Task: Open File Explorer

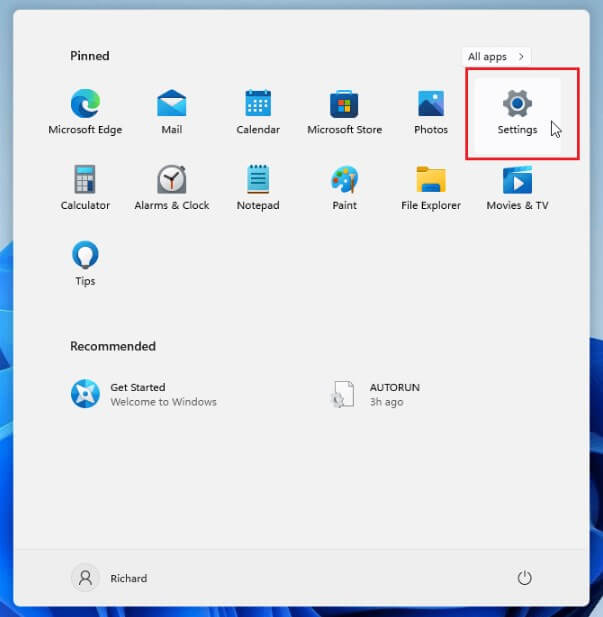Action: pos(431,188)
